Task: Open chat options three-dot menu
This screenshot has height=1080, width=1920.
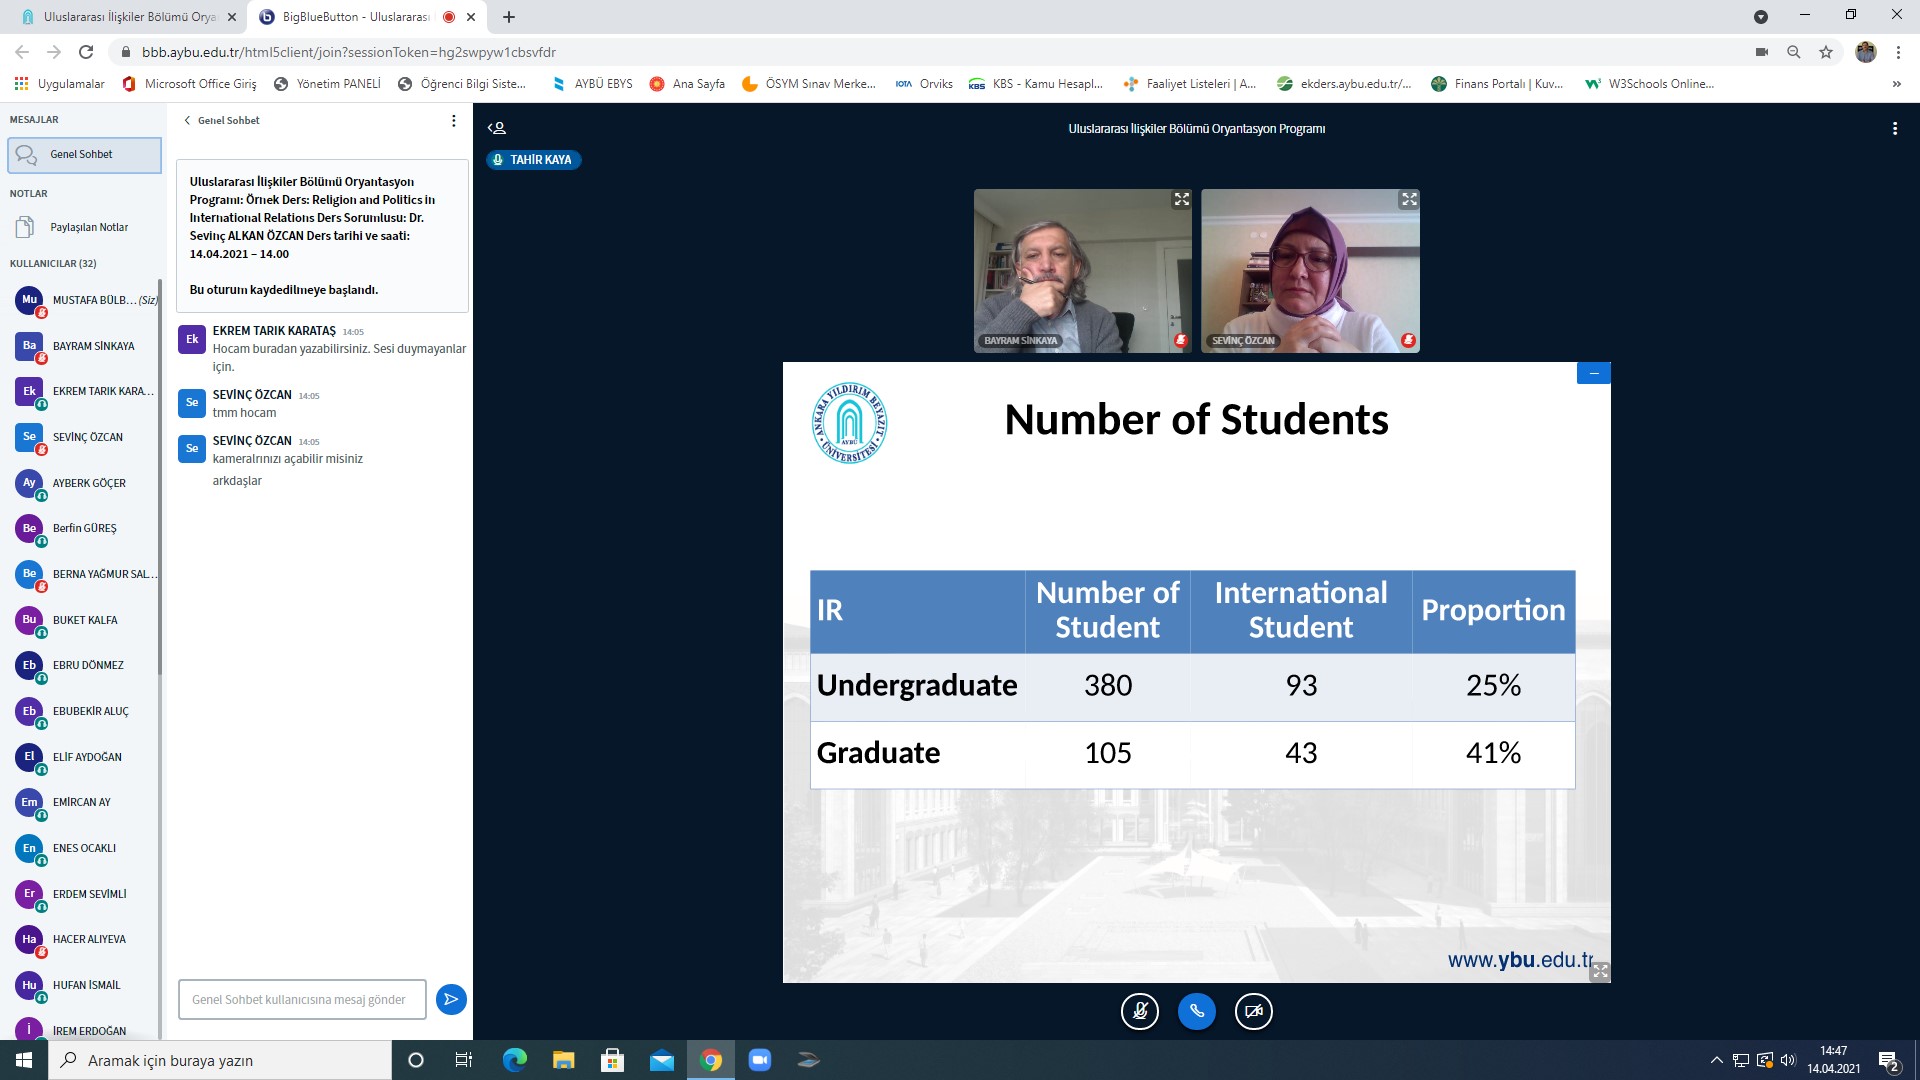Action: 453,121
